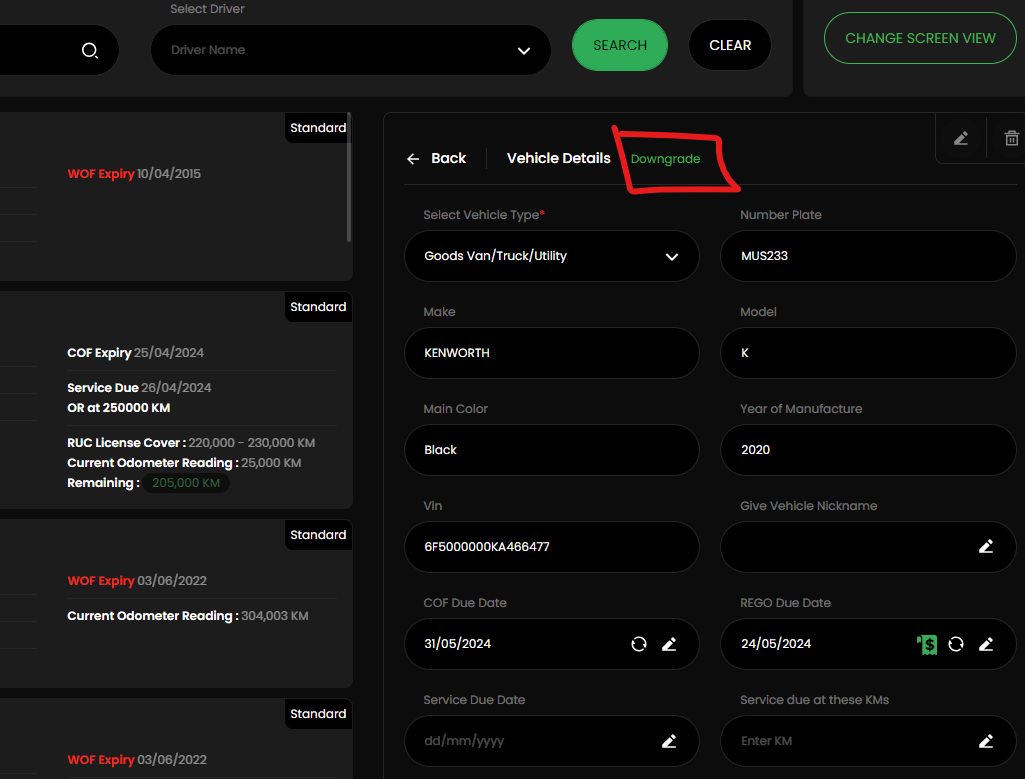
Task: Select the Vehicle Details tab heading
Action: tap(558, 158)
